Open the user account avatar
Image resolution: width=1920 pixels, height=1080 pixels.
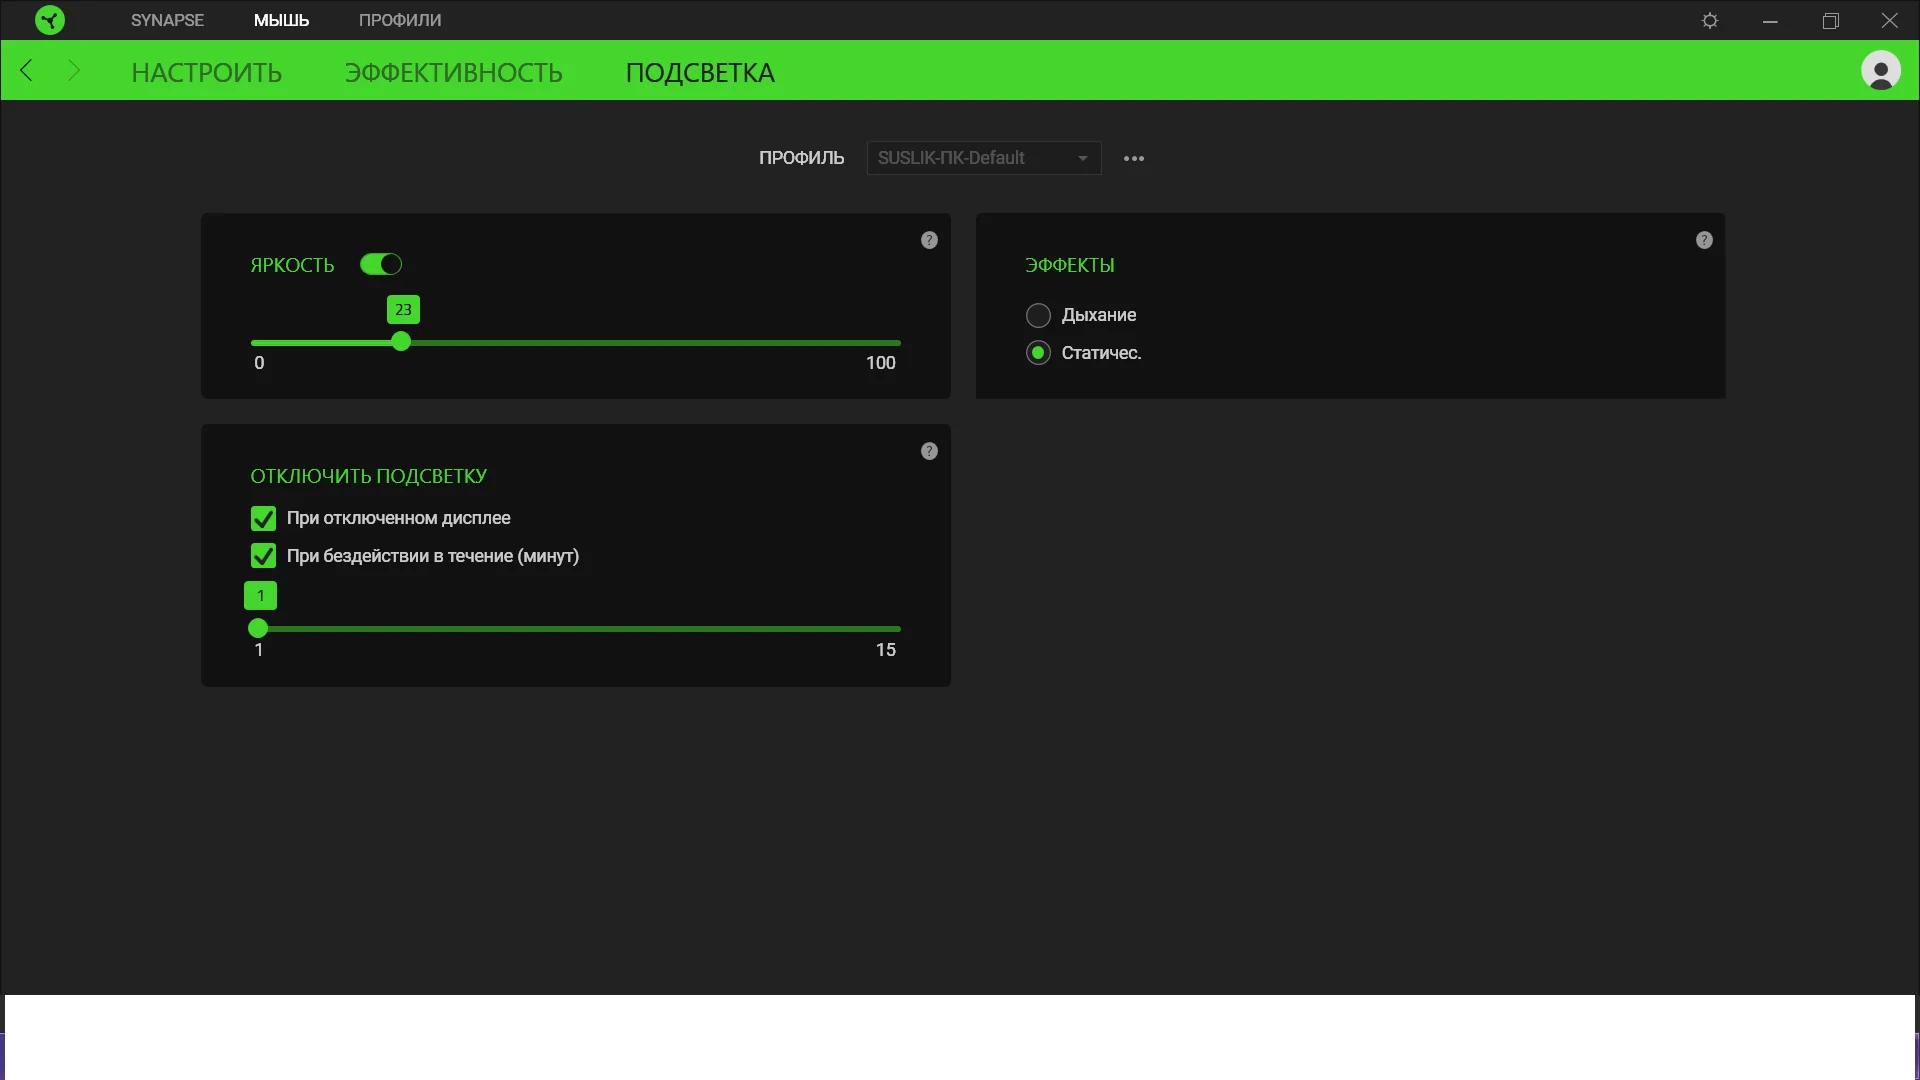[x=1880, y=70]
